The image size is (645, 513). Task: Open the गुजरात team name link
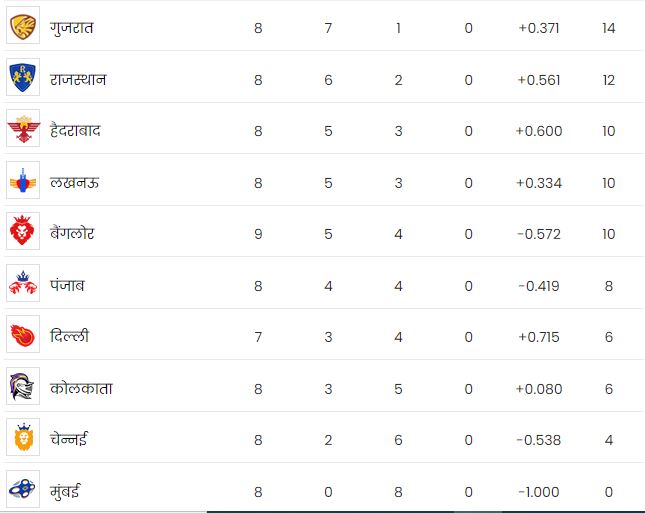tap(72, 28)
